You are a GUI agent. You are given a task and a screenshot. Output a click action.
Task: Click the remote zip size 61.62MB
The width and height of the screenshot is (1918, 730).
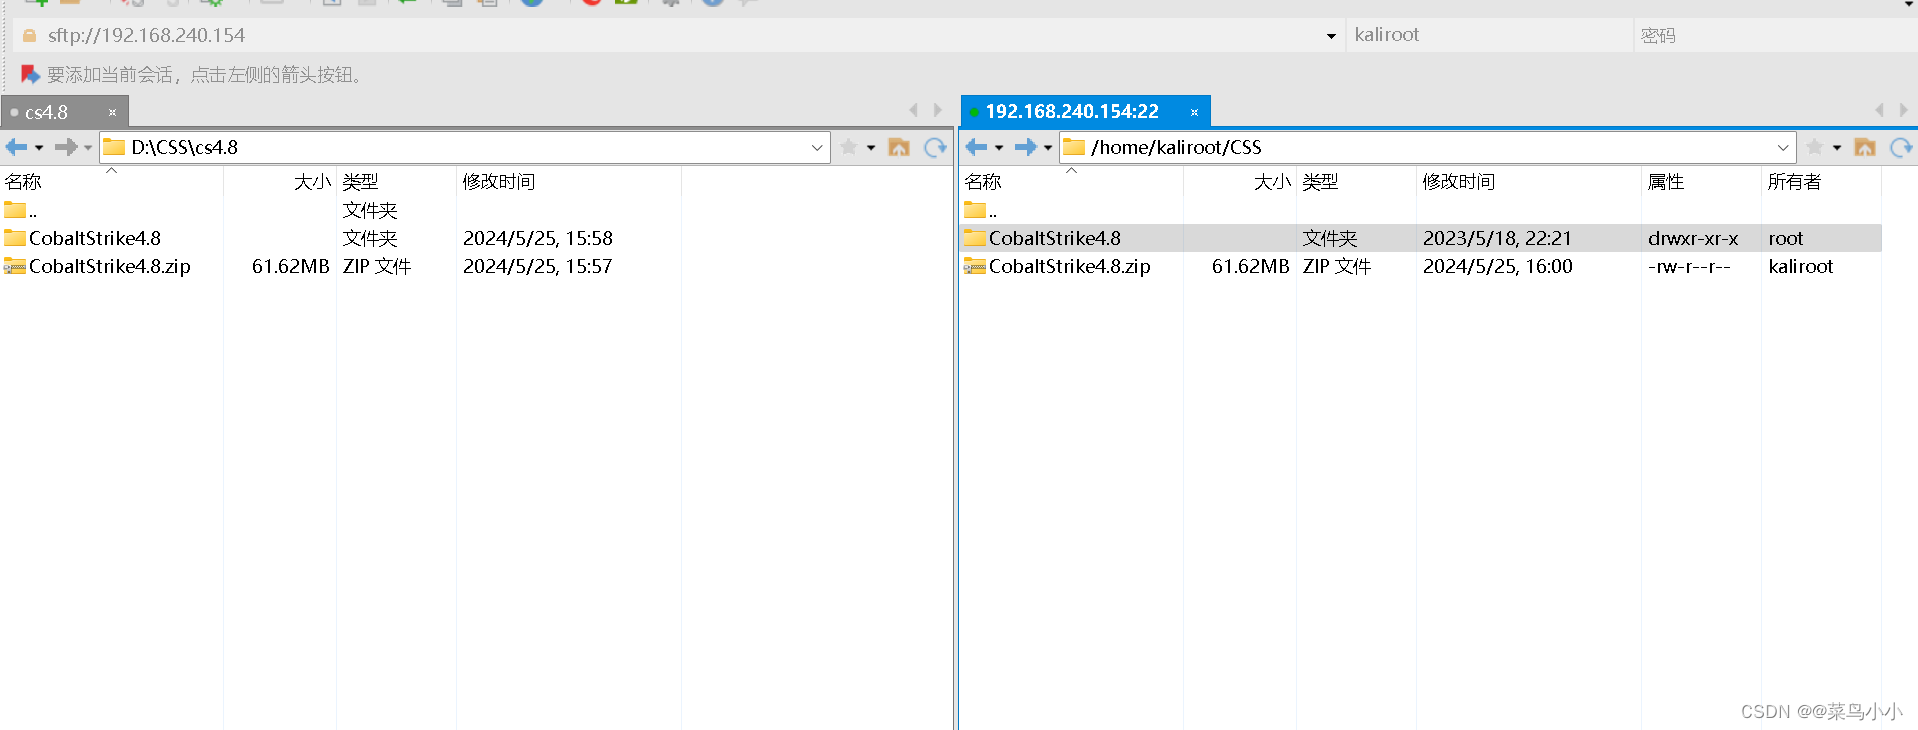1250,266
